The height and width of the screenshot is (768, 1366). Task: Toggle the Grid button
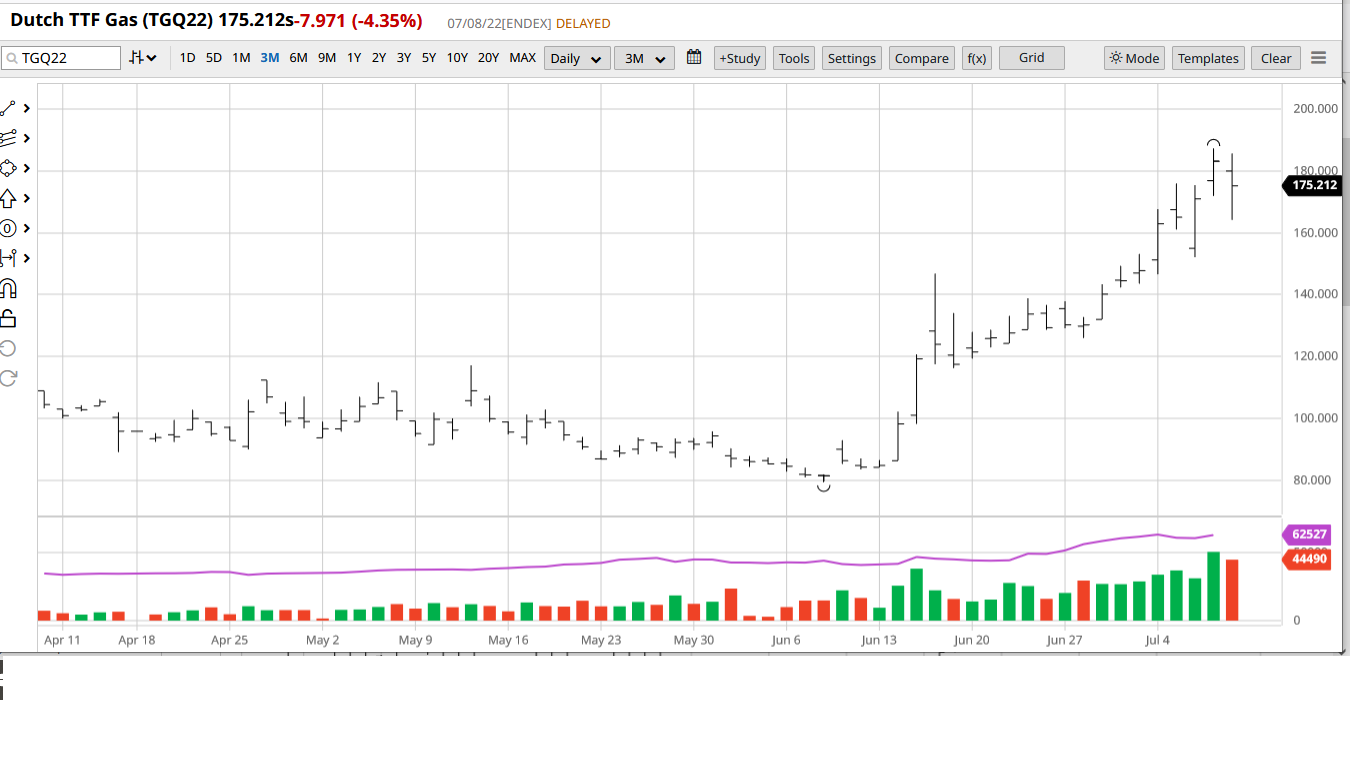(x=1032, y=58)
